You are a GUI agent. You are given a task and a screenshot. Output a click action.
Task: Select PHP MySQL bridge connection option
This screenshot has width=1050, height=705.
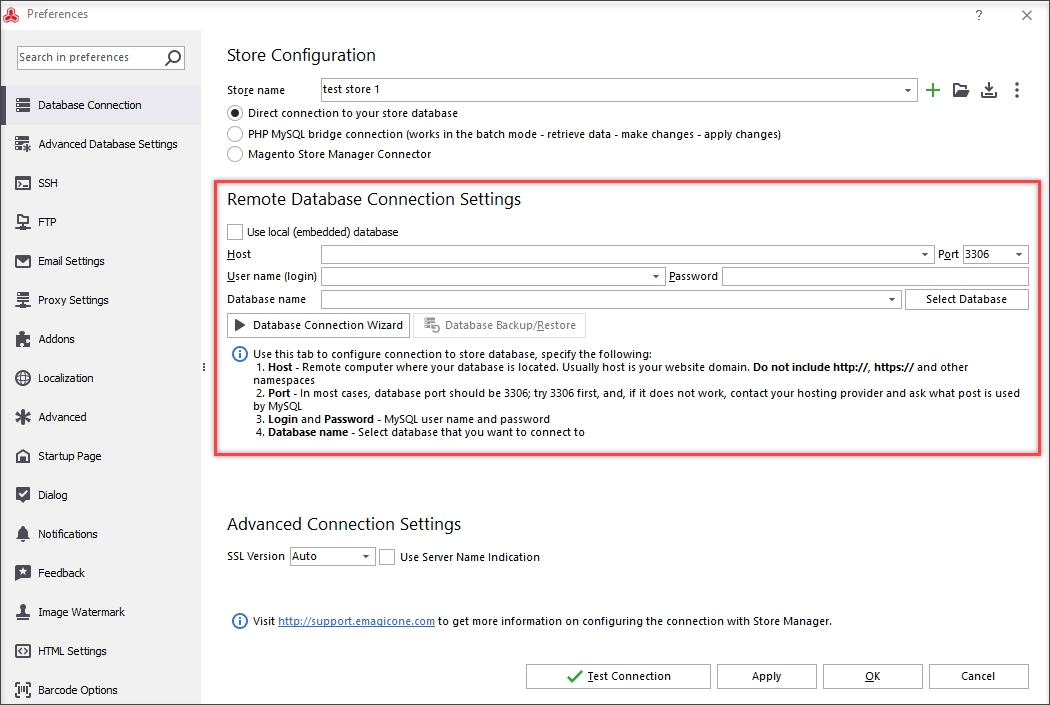pos(235,134)
